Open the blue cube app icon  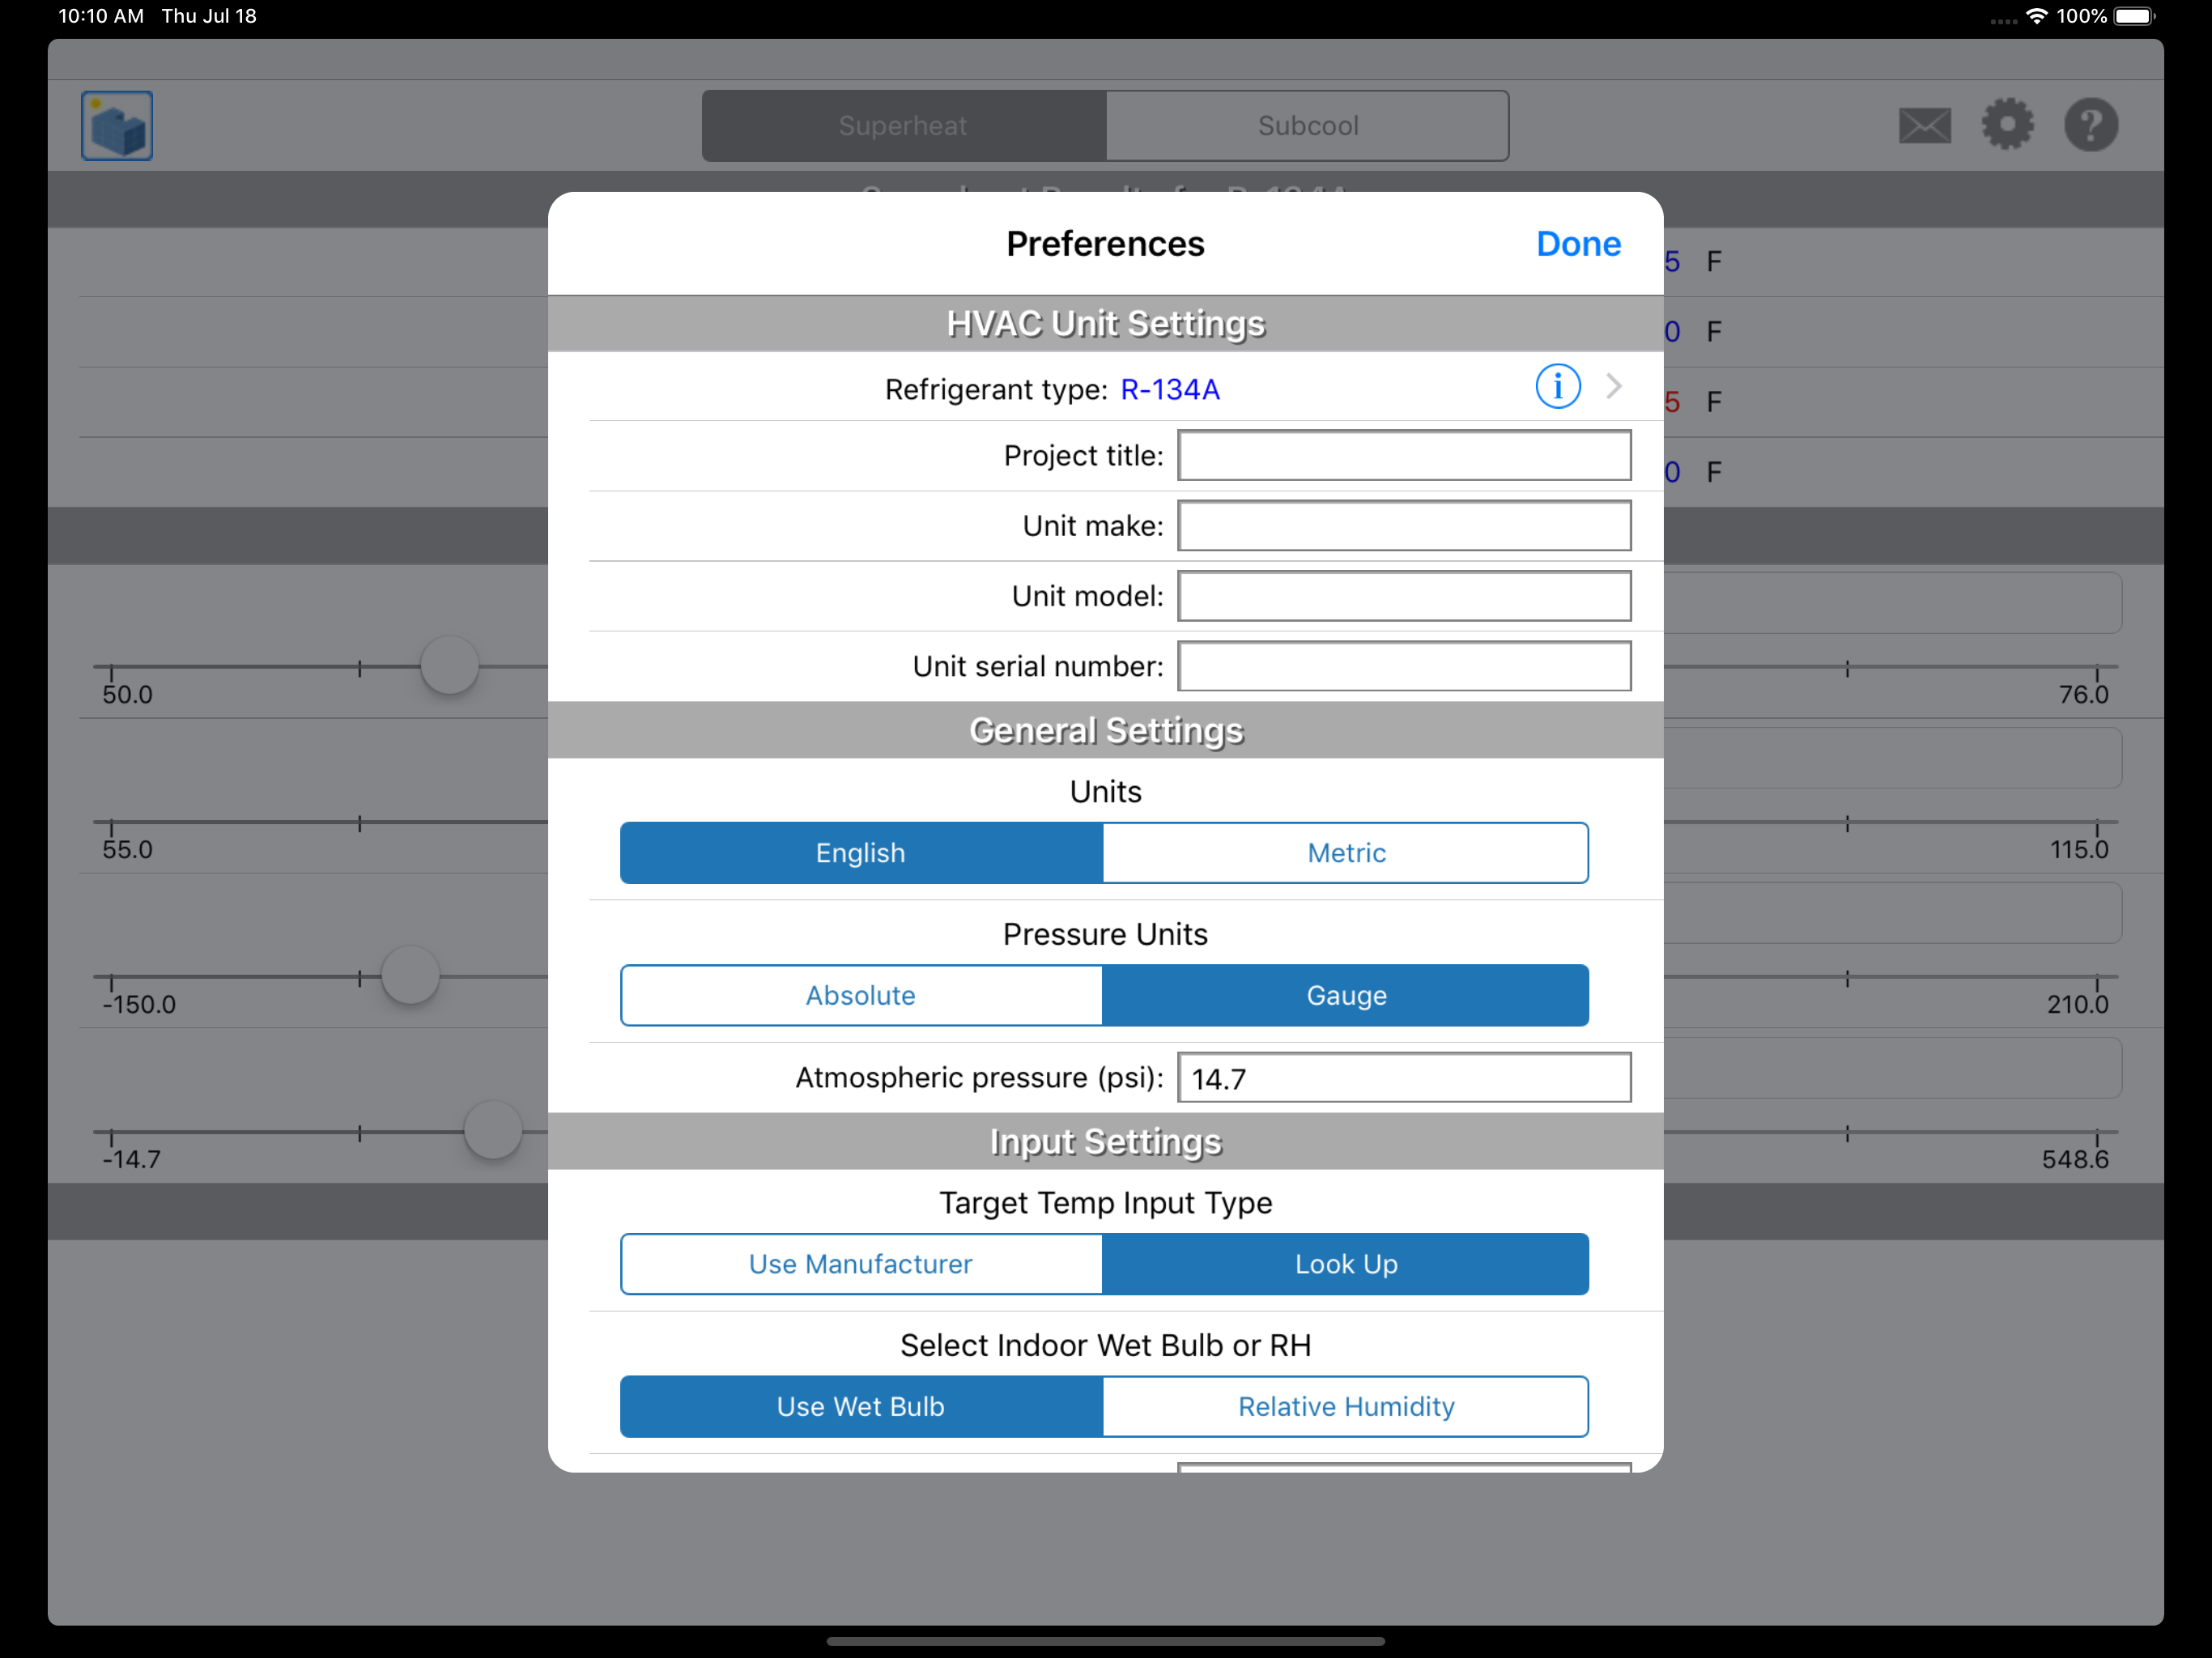click(x=117, y=126)
